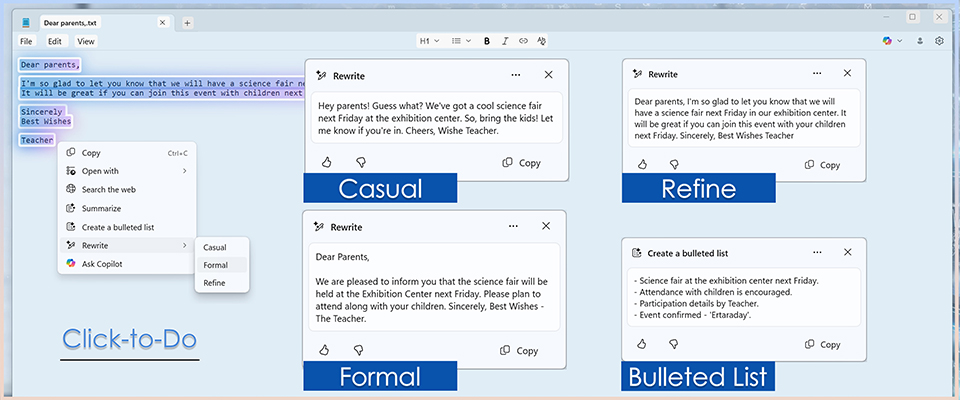Viewport: 960px width, 400px height.
Task: Toggle bold formatting in the toolbar
Action: click(487, 41)
